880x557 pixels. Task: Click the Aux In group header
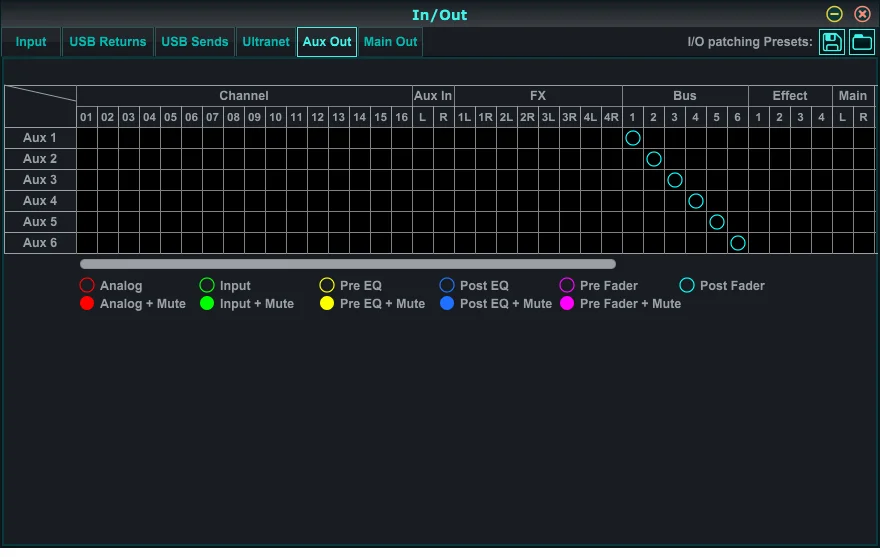[433, 96]
